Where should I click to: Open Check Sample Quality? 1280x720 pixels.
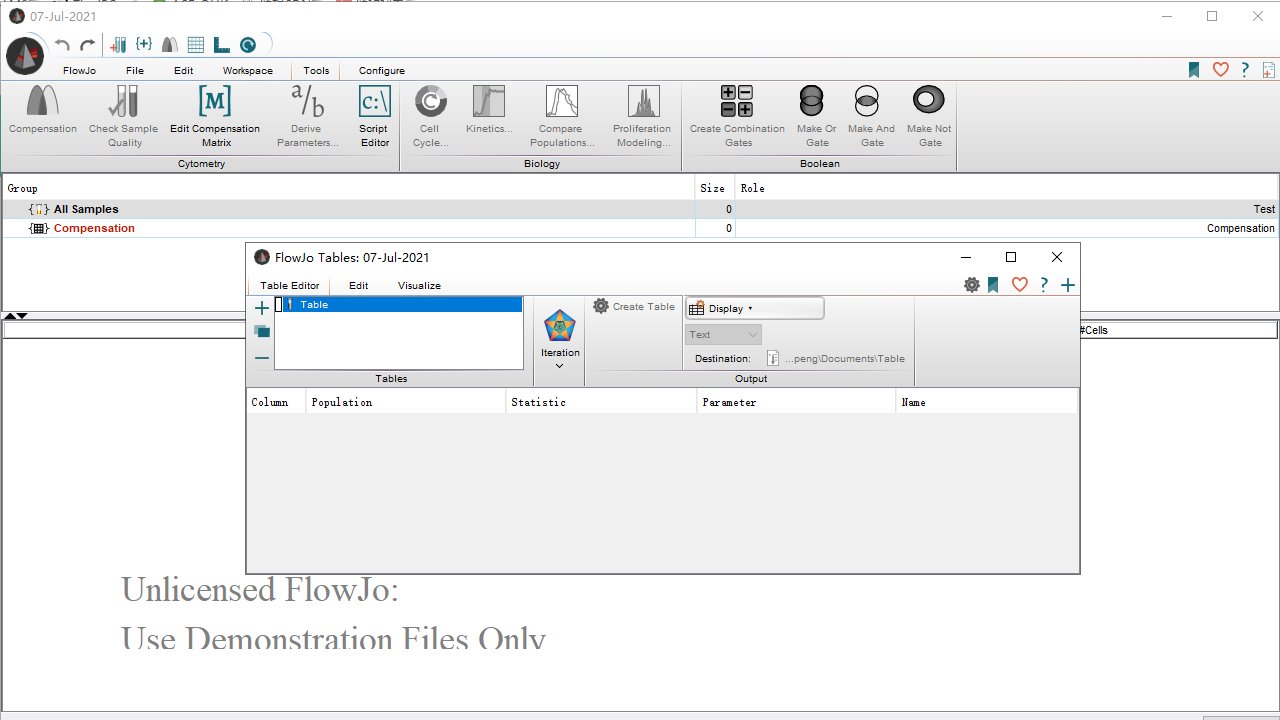(x=123, y=110)
